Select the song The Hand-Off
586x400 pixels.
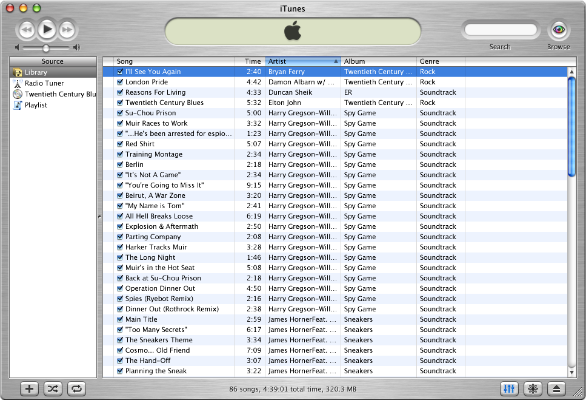pyautogui.click(x=148, y=360)
